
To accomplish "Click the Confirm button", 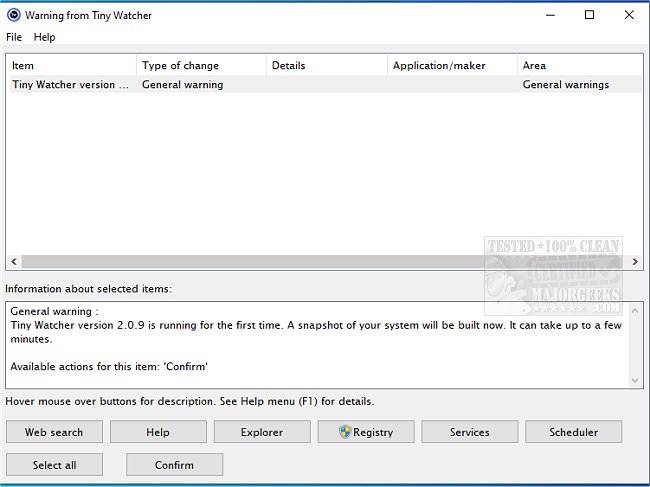I will (x=175, y=465).
